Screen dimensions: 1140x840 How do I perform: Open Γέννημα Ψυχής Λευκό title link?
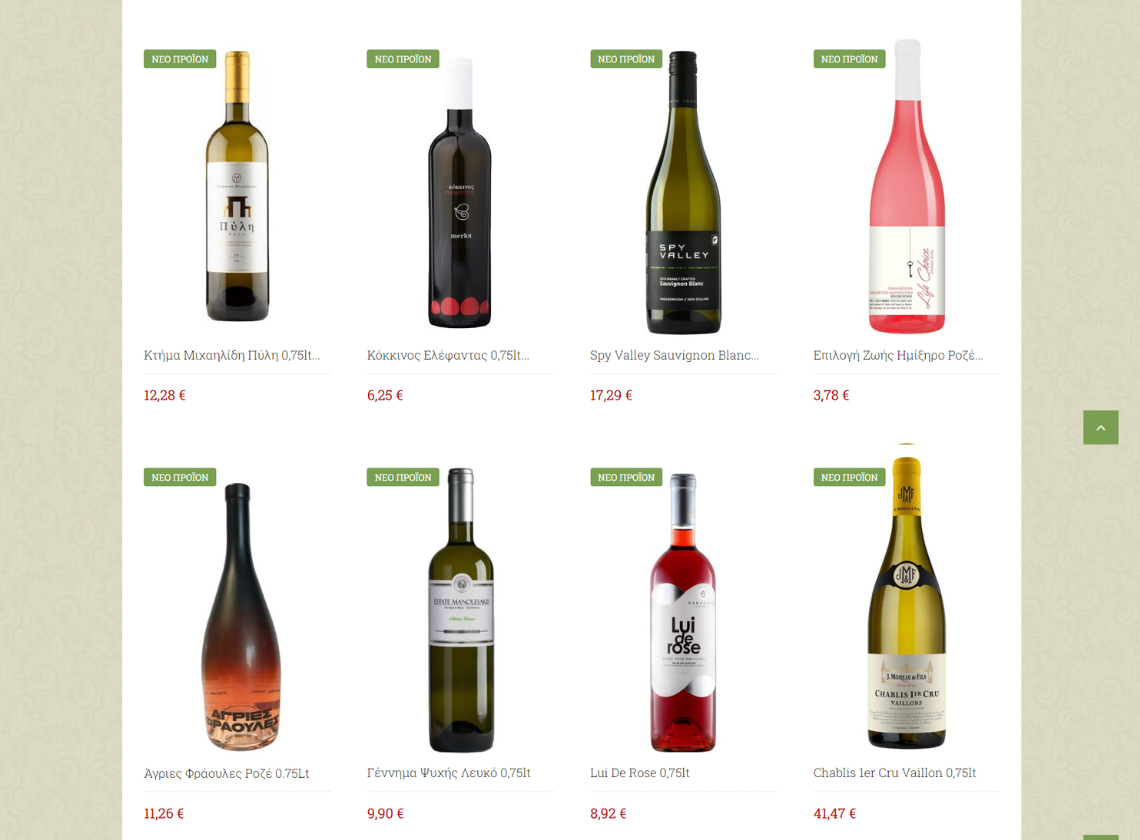tap(449, 773)
